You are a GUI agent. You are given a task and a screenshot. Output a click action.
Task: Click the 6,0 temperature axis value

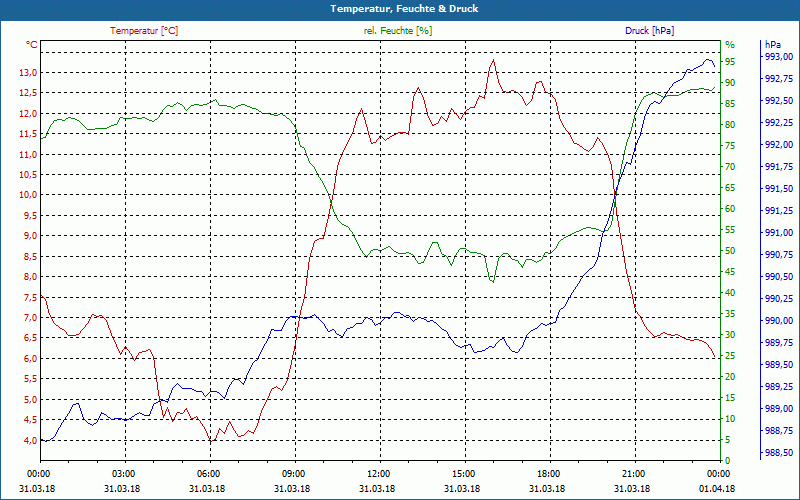click(30, 358)
